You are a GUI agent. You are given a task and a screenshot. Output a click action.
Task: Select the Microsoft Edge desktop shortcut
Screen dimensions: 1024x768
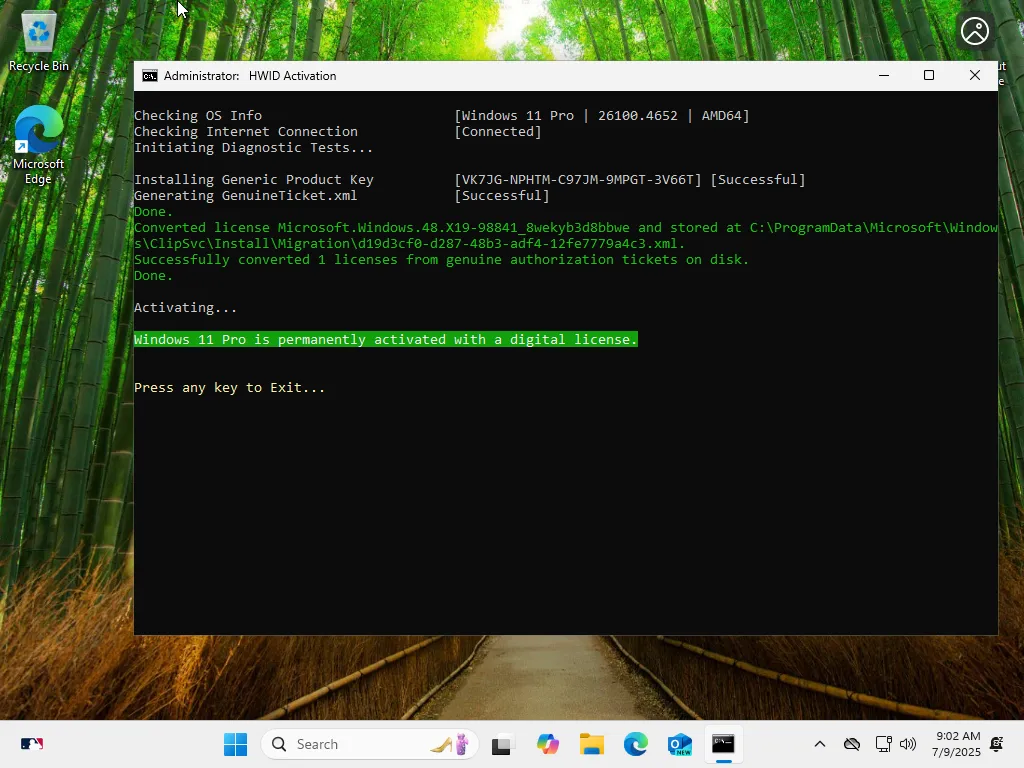pyautogui.click(x=39, y=145)
